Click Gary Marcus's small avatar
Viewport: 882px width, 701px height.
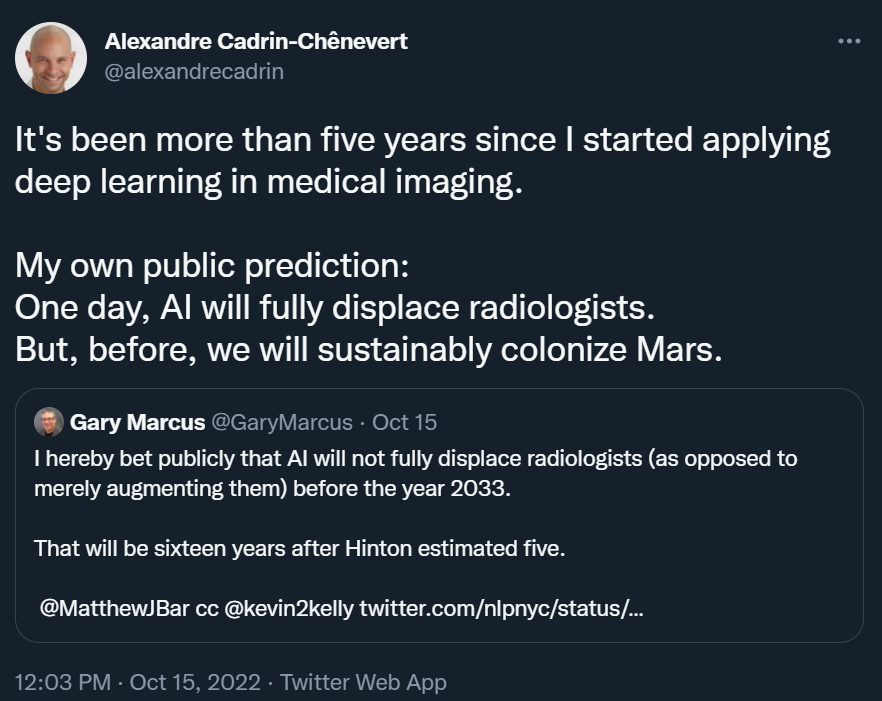click(x=48, y=422)
